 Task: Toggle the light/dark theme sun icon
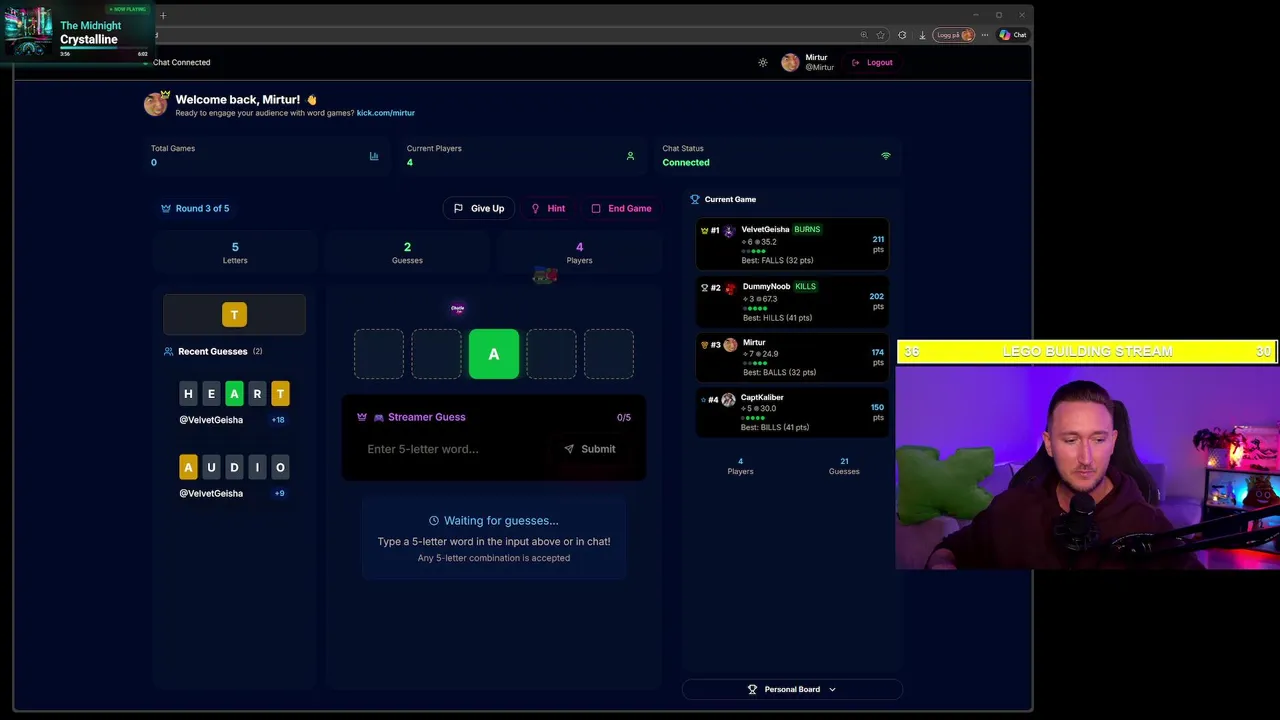[763, 62]
